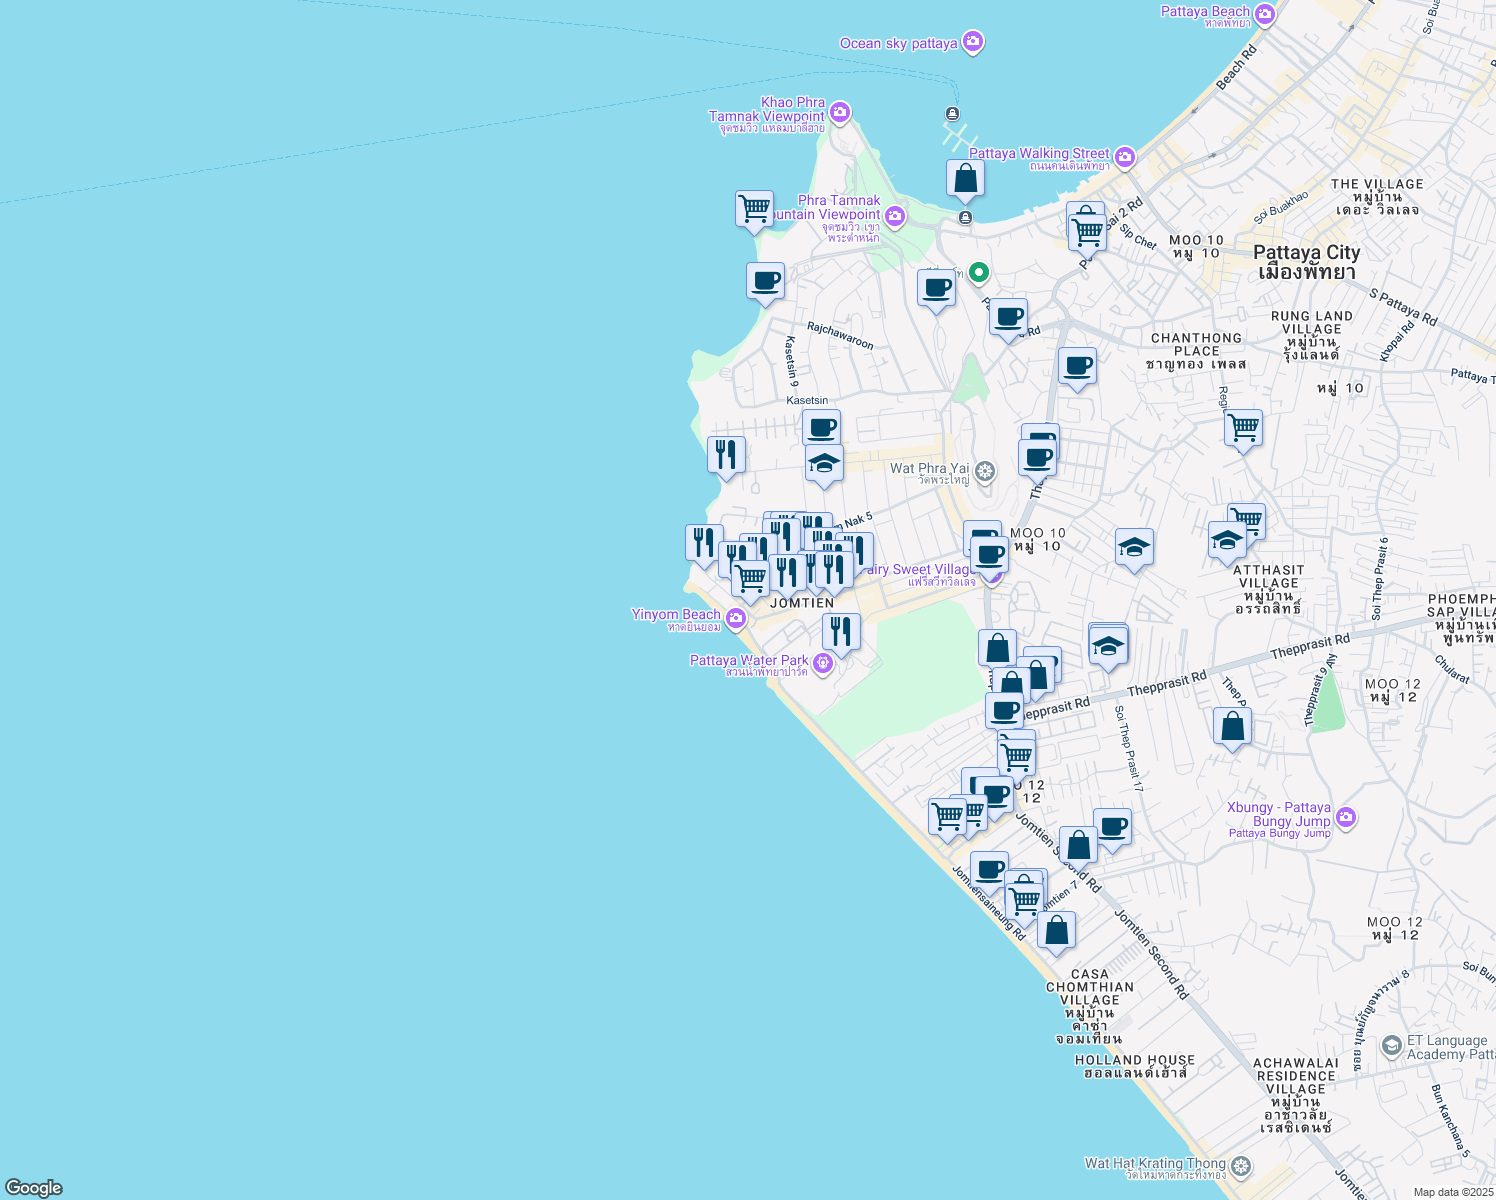Select the Khao Phra Tamnak Viewpoint marker
Viewport: 1496px width, 1200px height.
pos(840,112)
